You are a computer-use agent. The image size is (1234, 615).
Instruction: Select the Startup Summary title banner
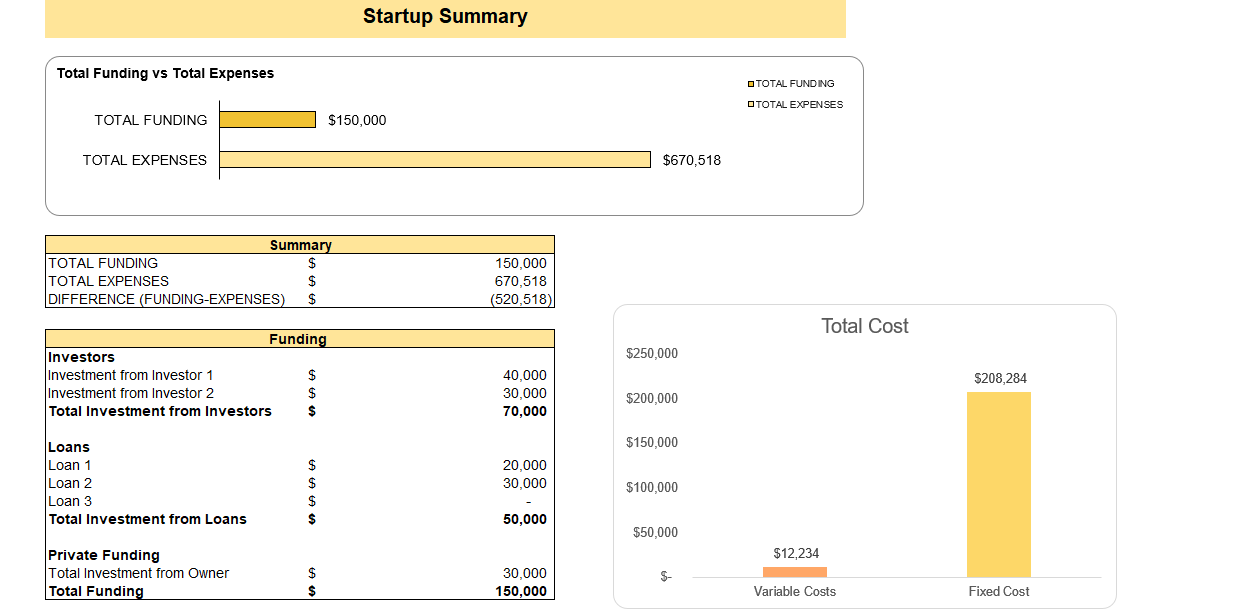click(x=445, y=16)
